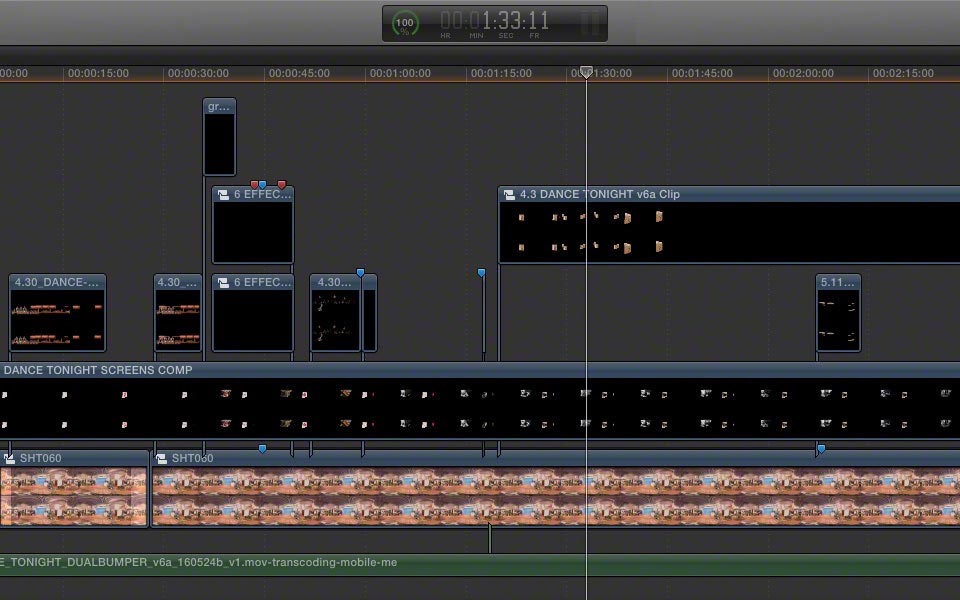Select the lower 6 EFFEC compound clip body
The height and width of the screenshot is (600, 960).
[253, 313]
